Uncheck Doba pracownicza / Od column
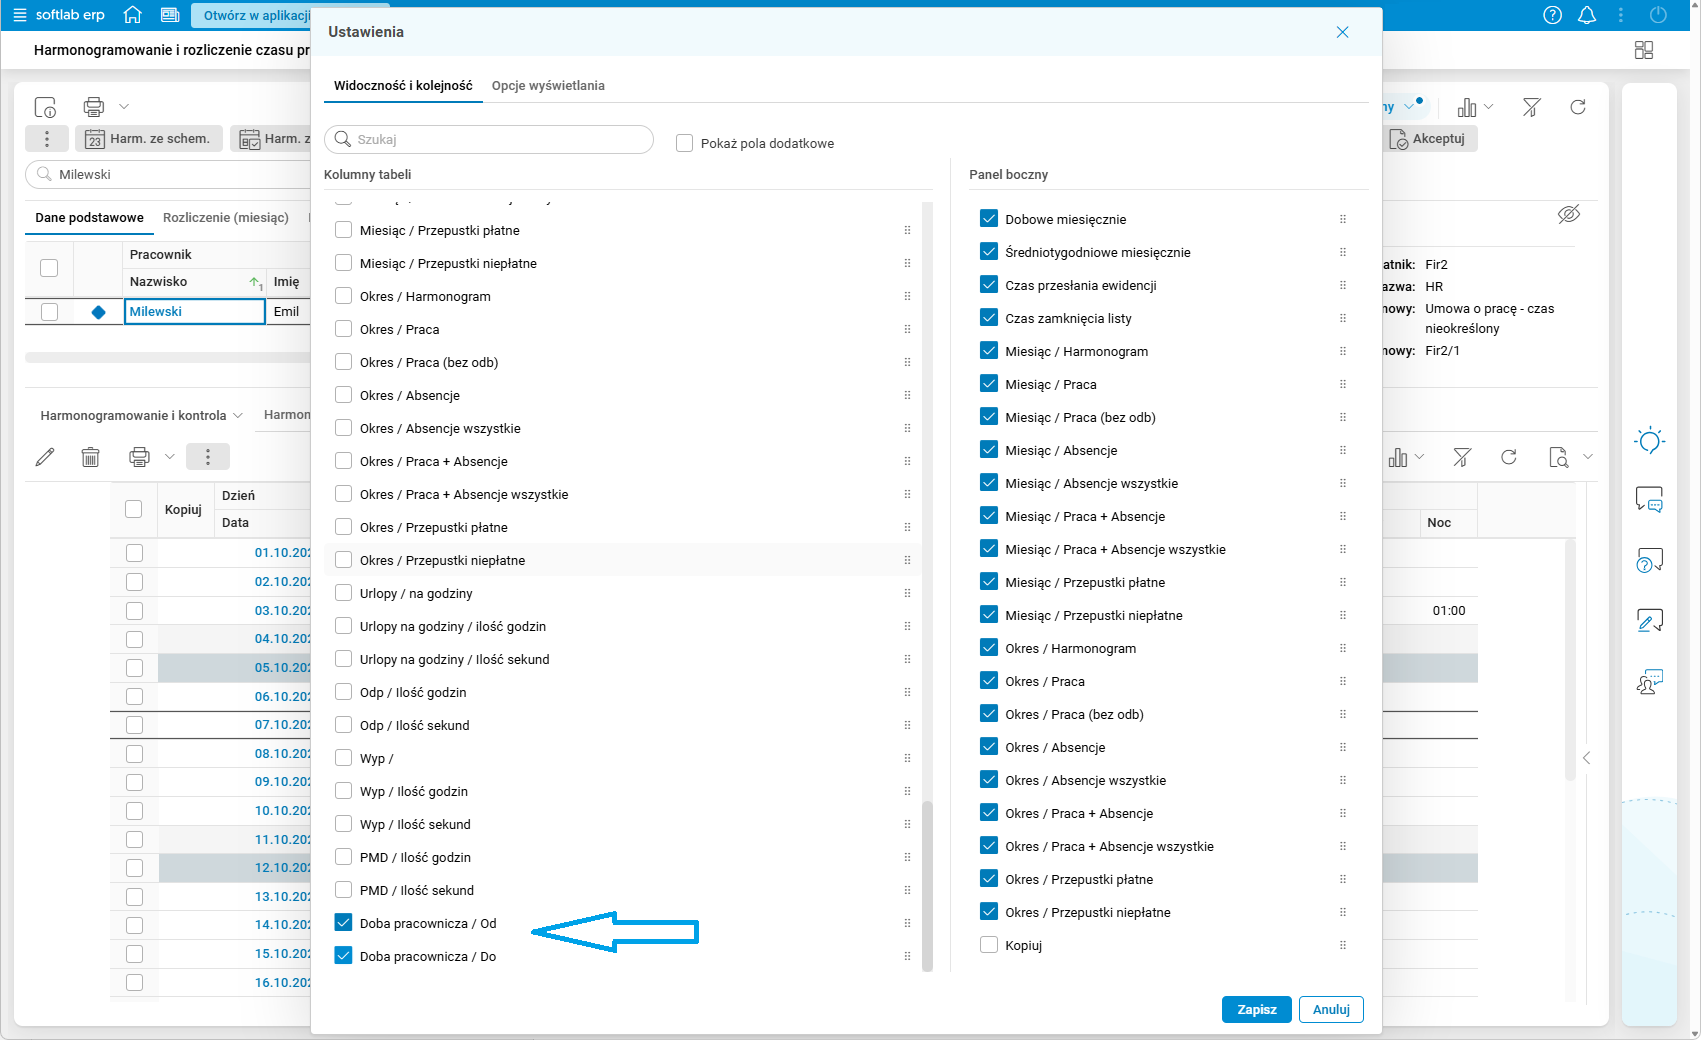The height and width of the screenshot is (1040, 1701). pyautogui.click(x=344, y=923)
